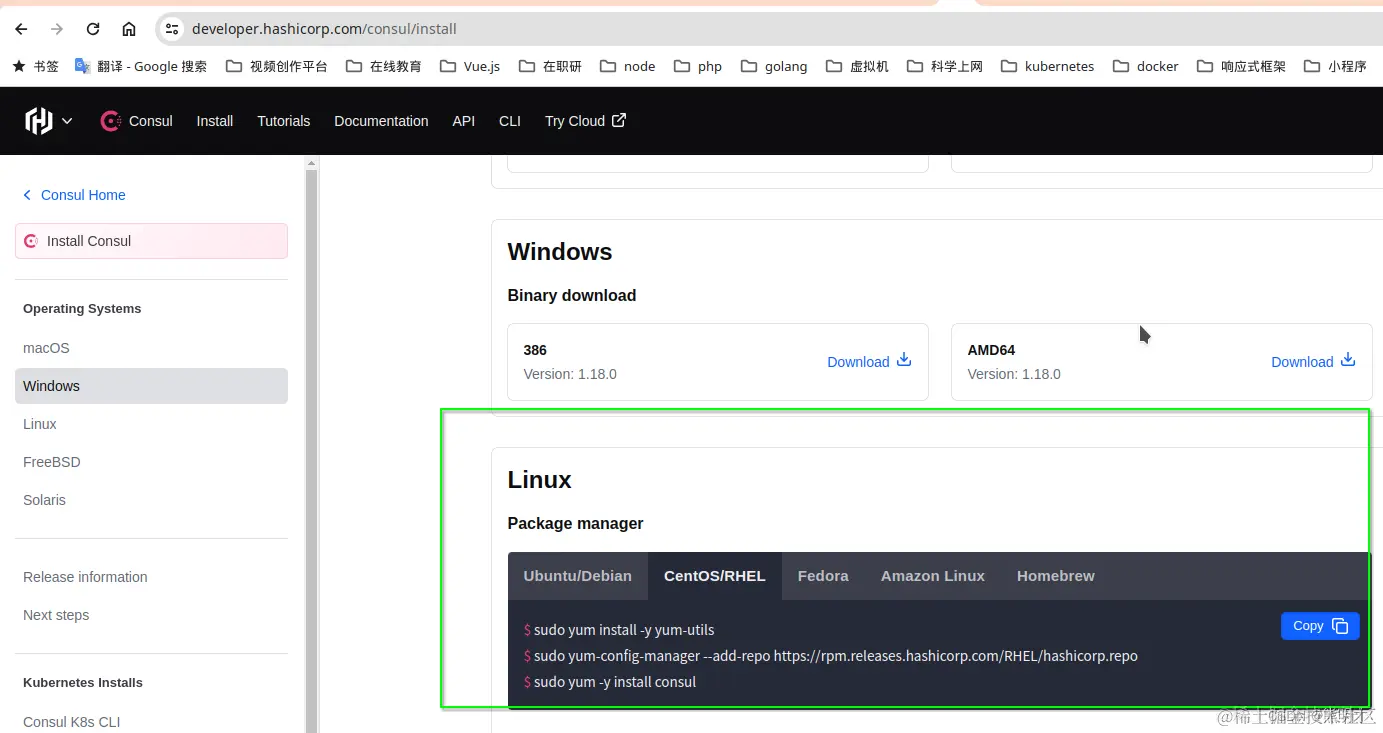Jump to Linux in sidebar
The height and width of the screenshot is (733, 1383).
click(151, 424)
